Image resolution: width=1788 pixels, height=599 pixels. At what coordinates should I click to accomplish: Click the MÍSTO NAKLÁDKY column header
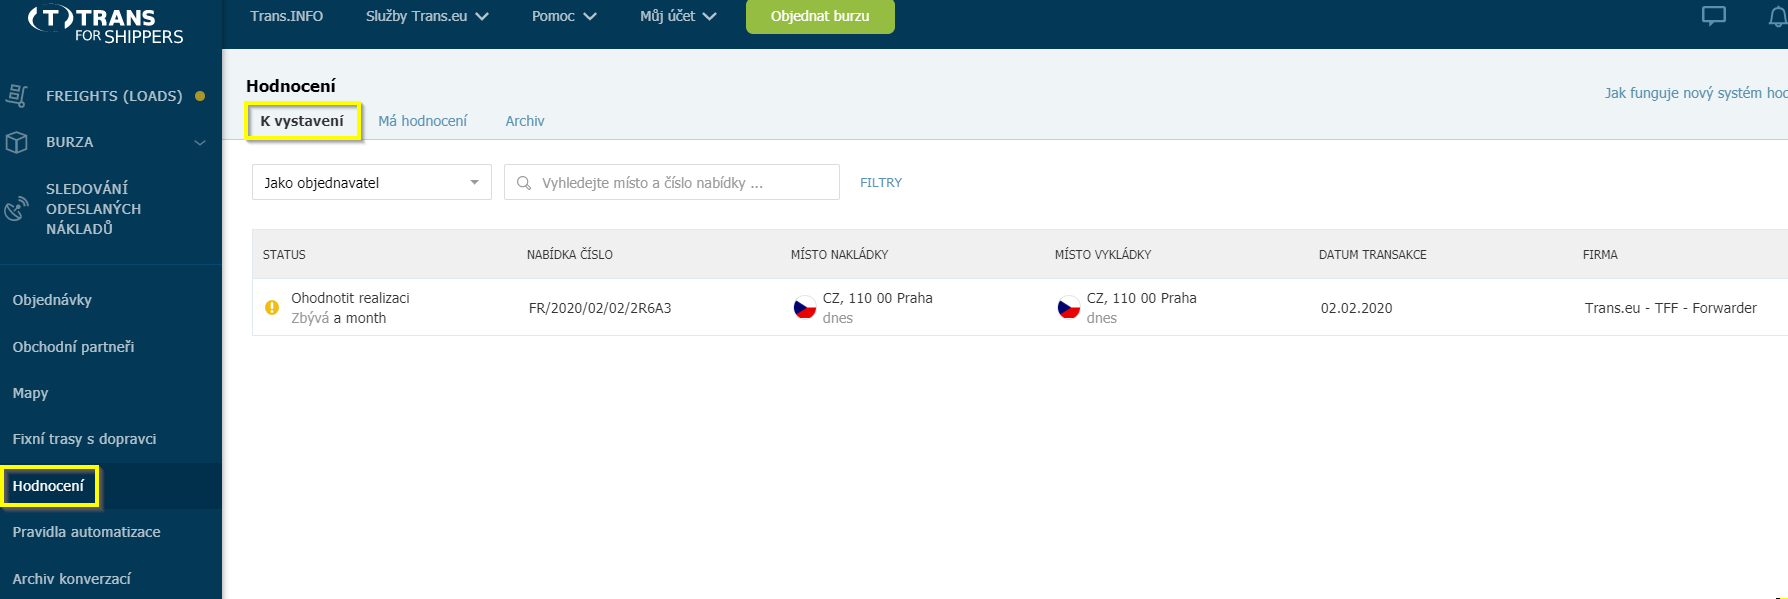tap(839, 255)
